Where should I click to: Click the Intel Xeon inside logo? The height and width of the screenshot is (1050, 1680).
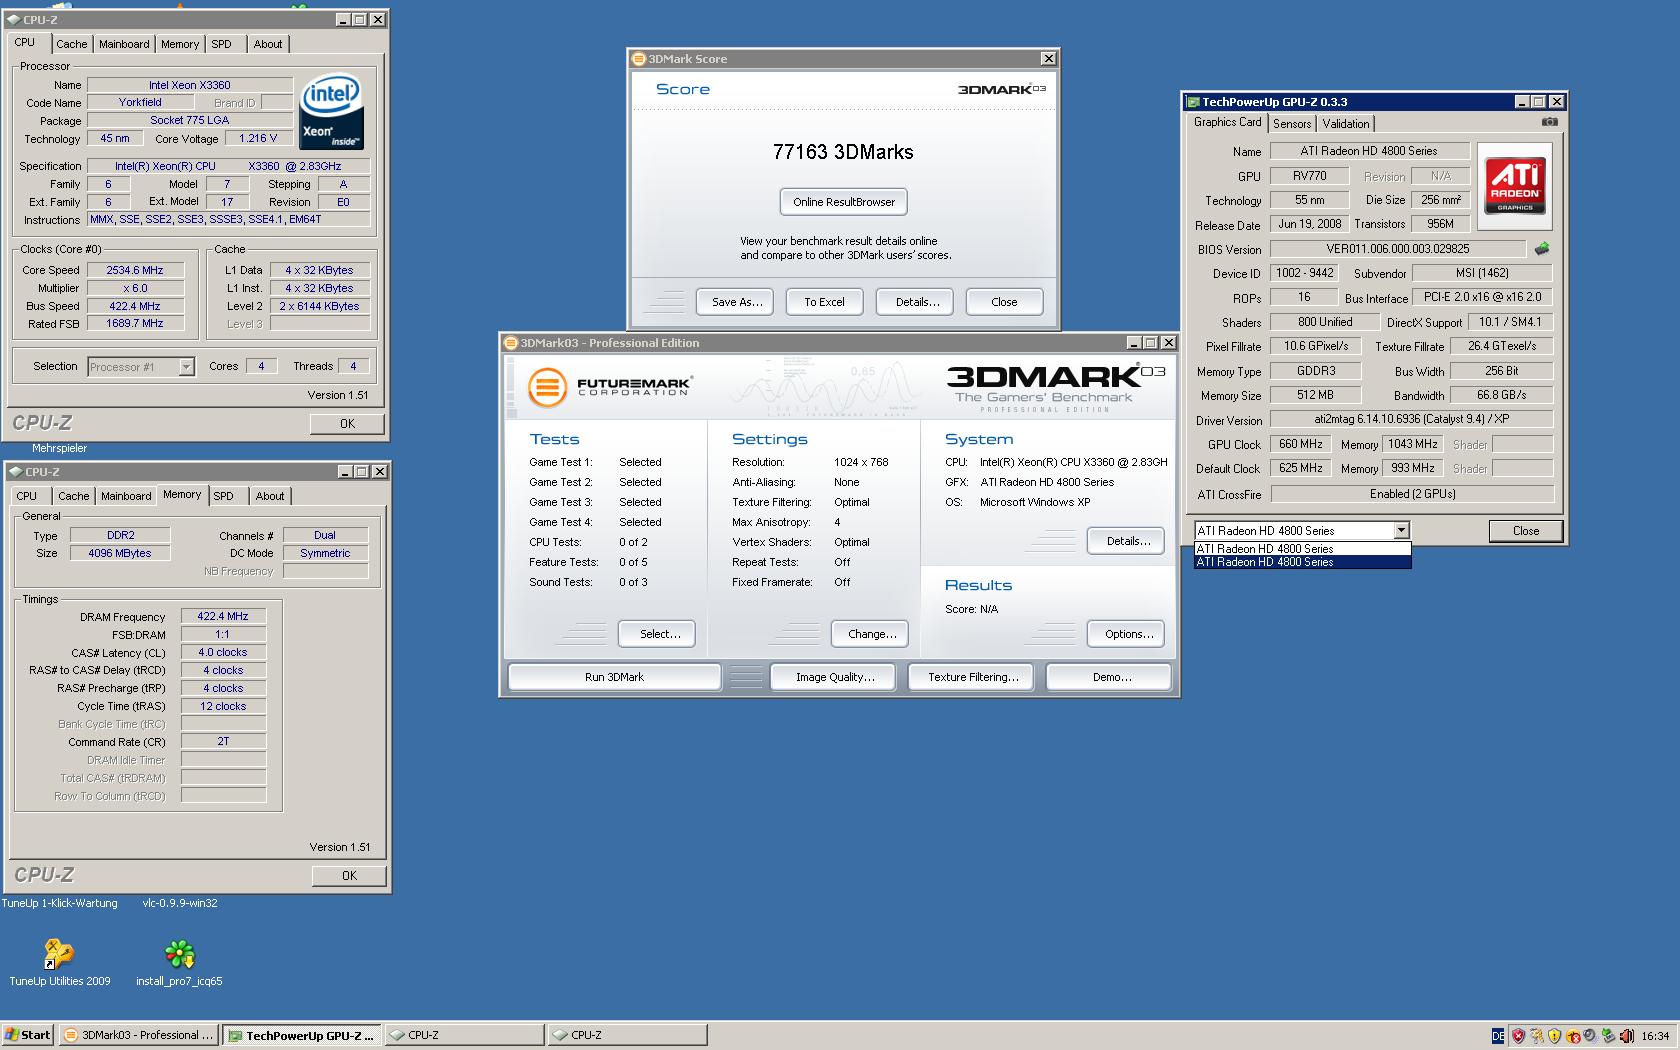331,111
